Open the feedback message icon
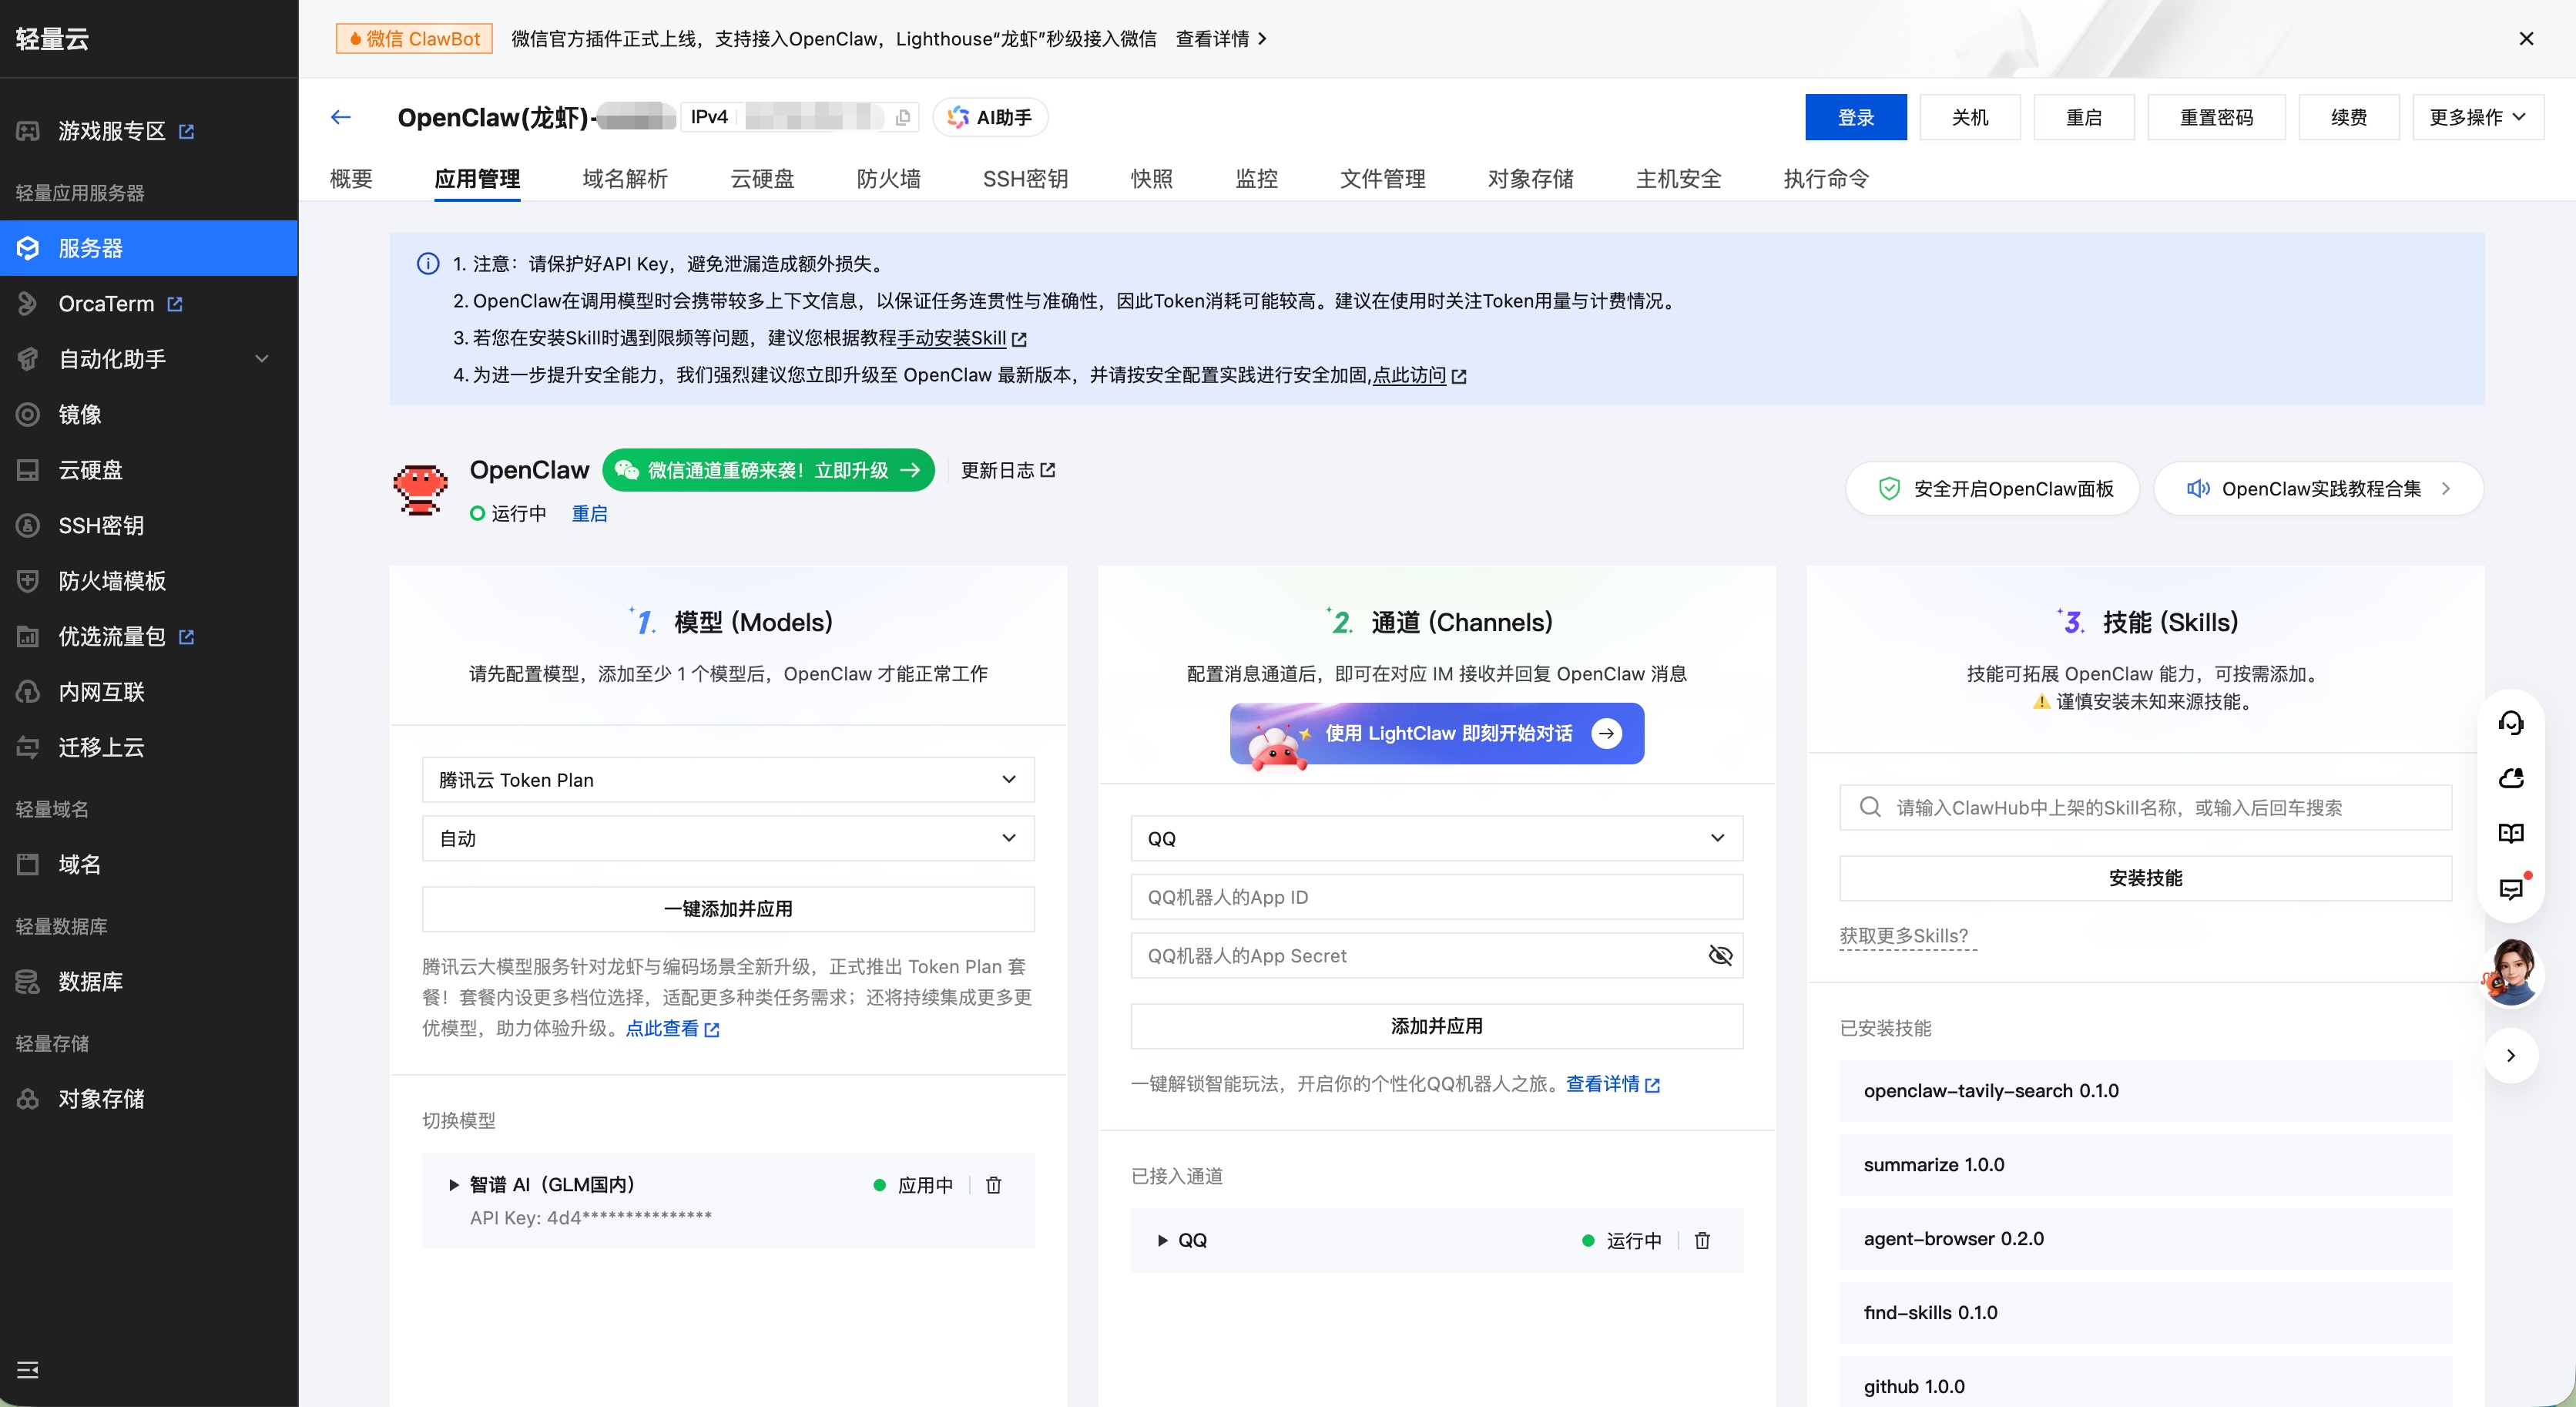This screenshot has height=1407, width=2576. (2511, 889)
